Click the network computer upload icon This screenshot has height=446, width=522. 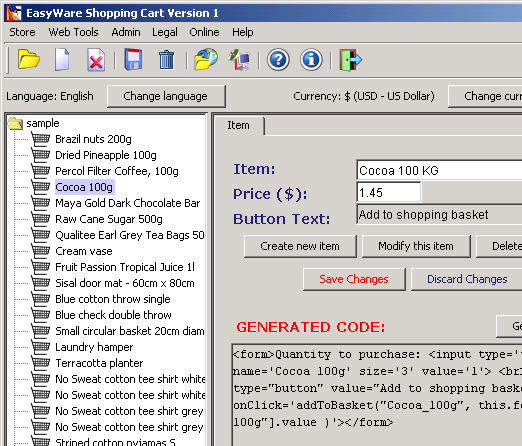pyautogui.click(x=239, y=60)
